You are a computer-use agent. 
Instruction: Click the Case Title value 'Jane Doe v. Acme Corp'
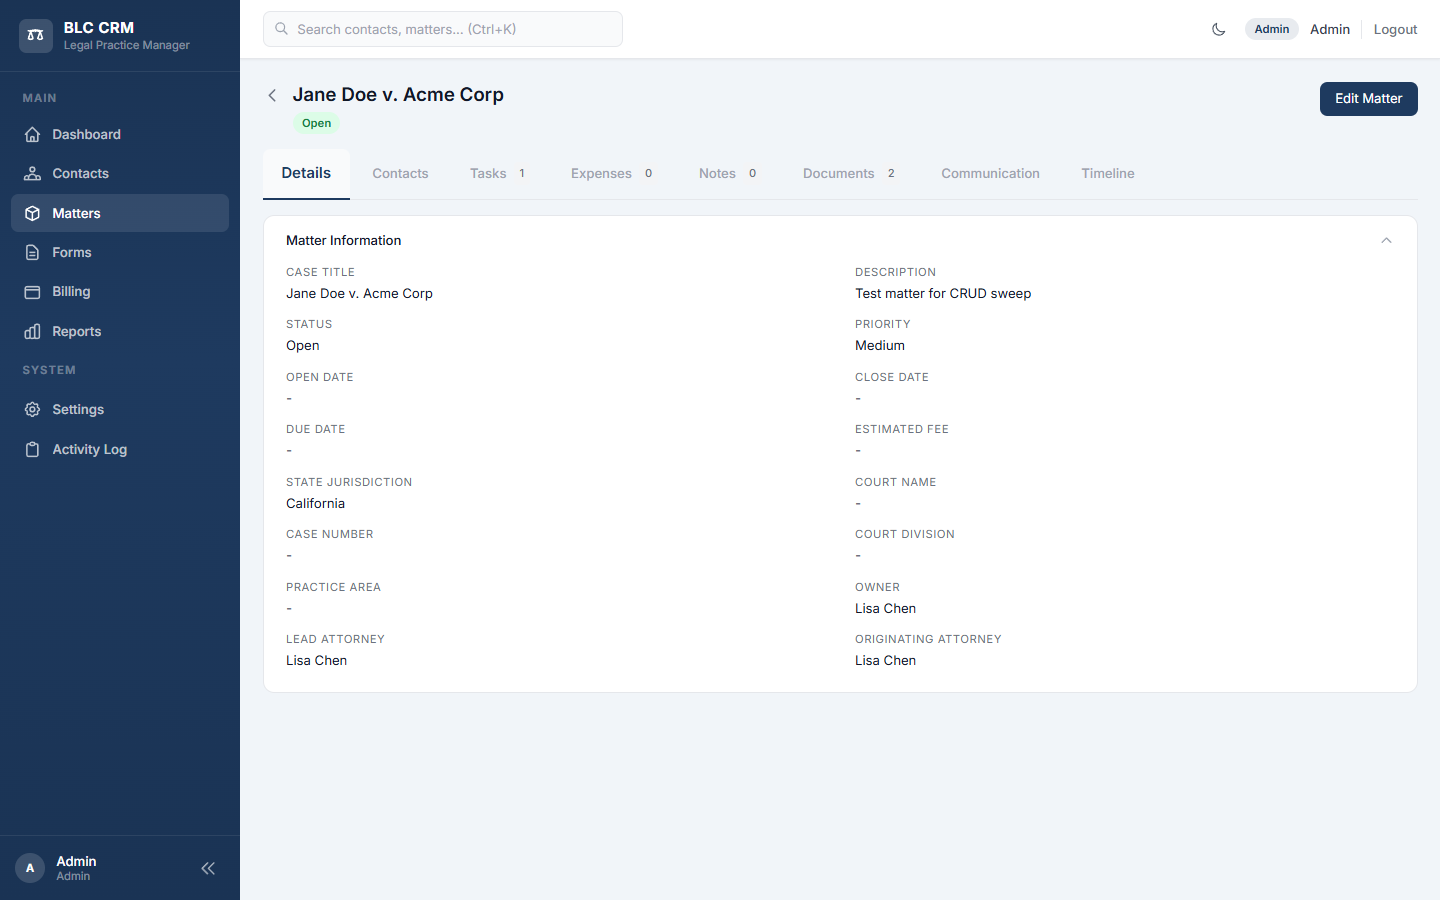[359, 293]
